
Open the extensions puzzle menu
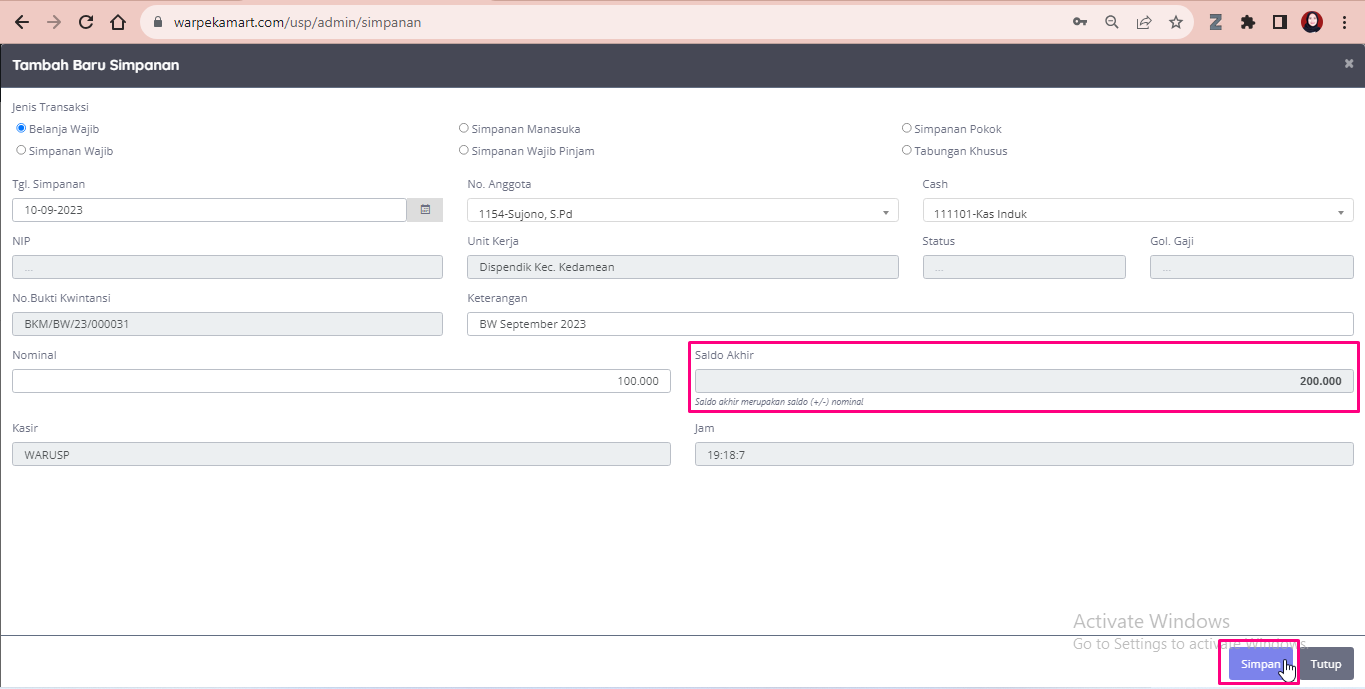pyautogui.click(x=1248, y=22)
